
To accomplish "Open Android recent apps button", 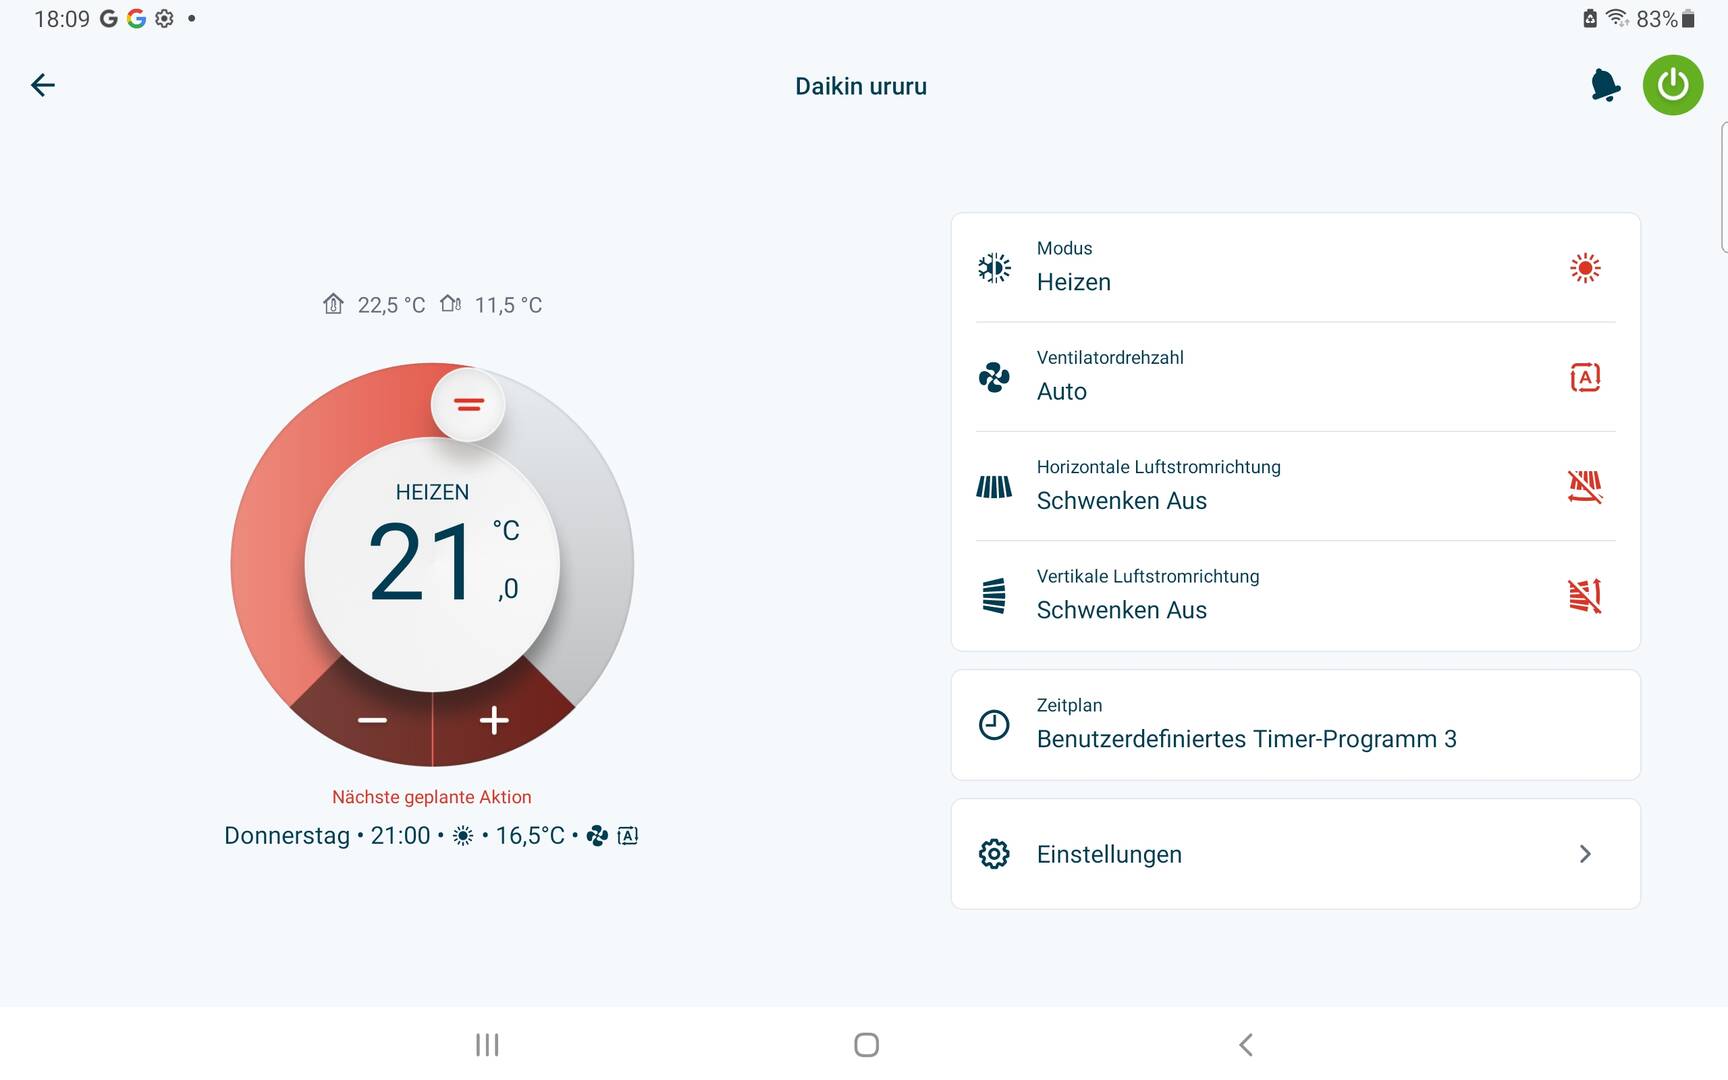I will click(487, 1045).
